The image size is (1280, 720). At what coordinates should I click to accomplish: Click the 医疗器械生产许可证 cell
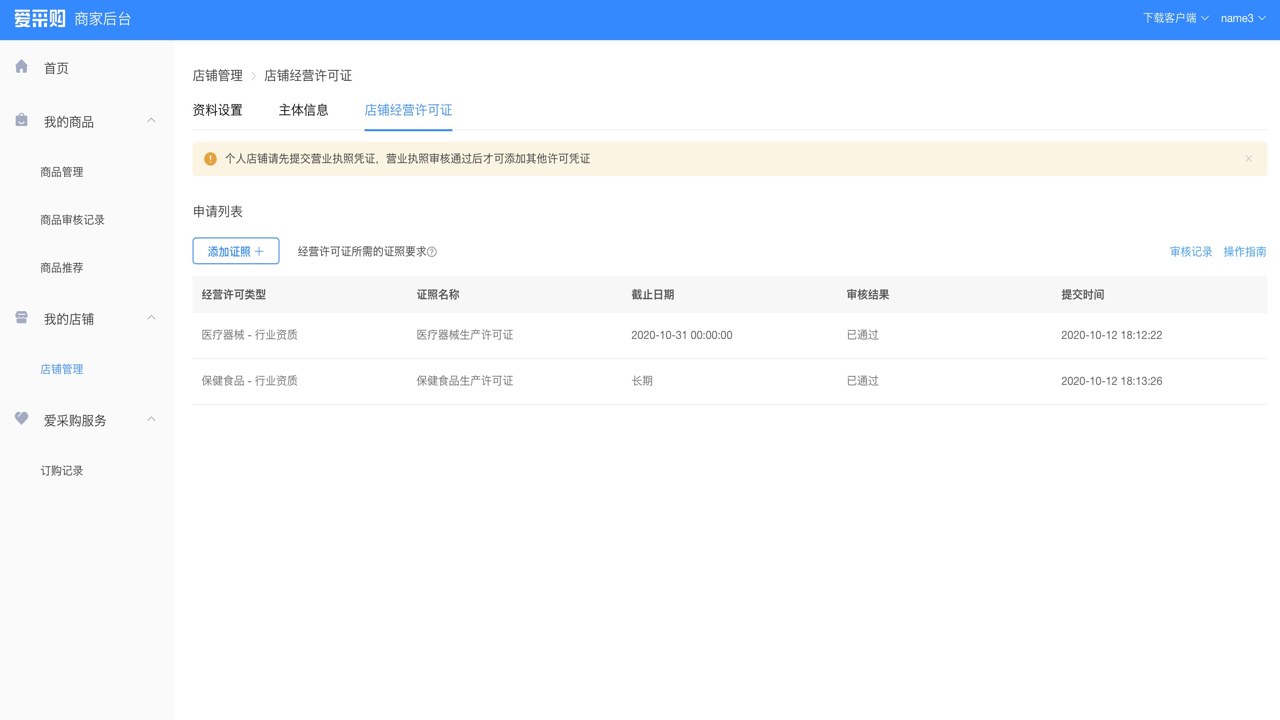[x=465, y=335]
